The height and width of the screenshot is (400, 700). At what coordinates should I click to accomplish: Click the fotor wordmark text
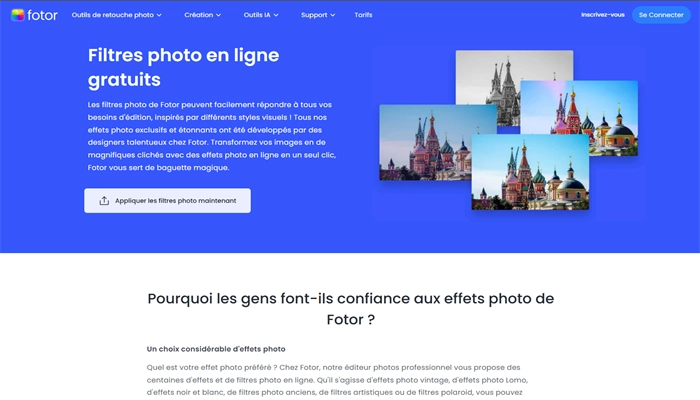click(42, 15)
